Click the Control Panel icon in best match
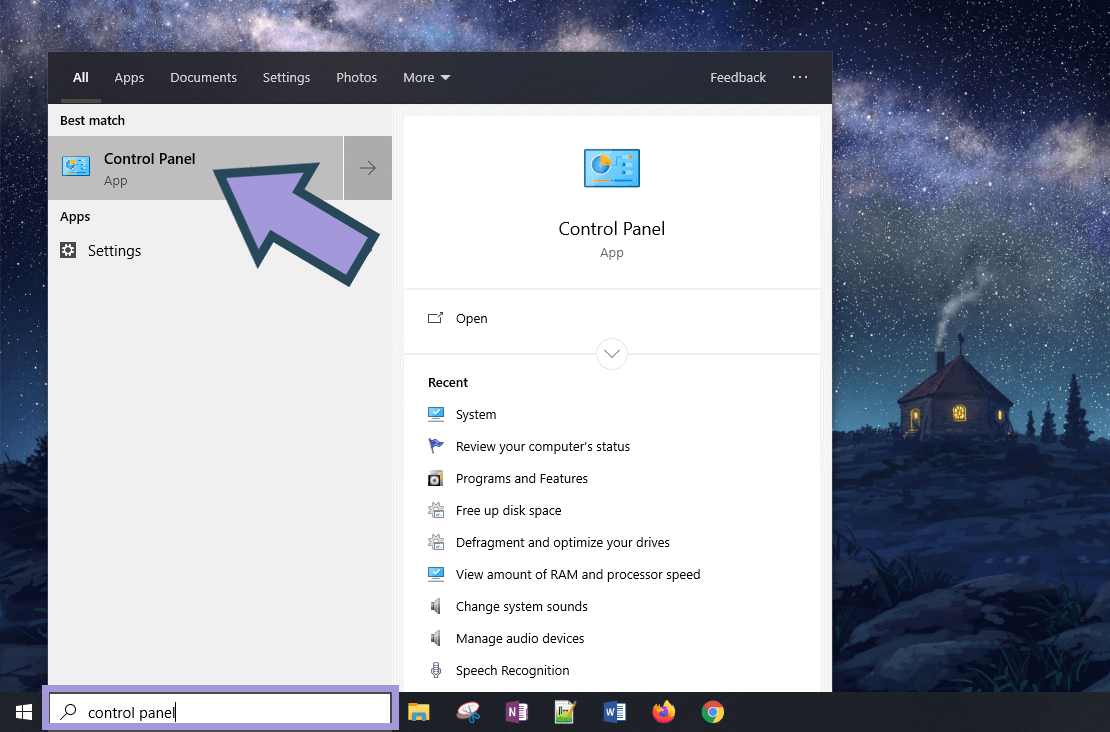Viewport: 1110px width, 732px height. point(76,167)
